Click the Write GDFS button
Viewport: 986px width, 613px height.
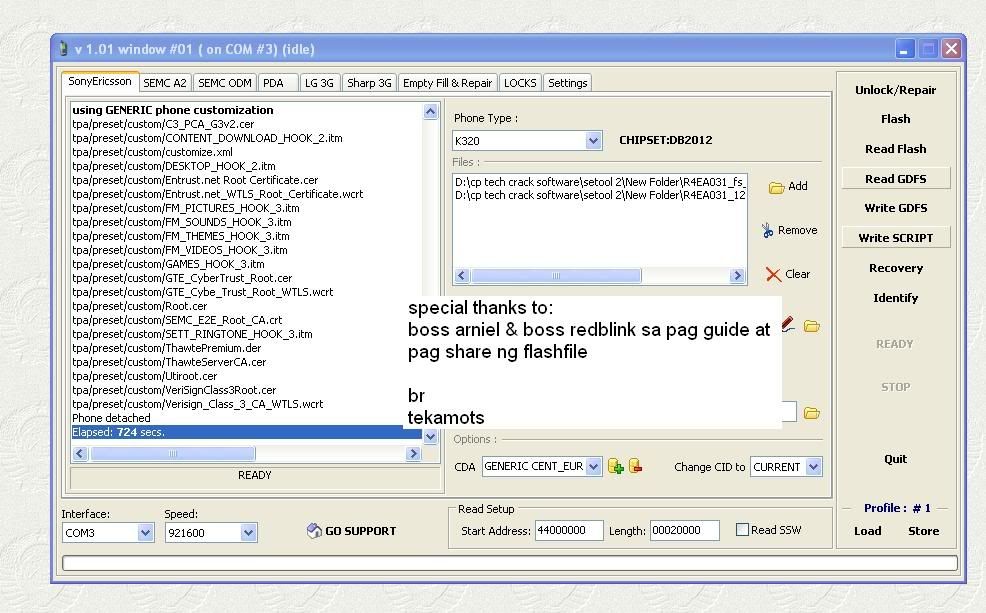coord(895,208)
